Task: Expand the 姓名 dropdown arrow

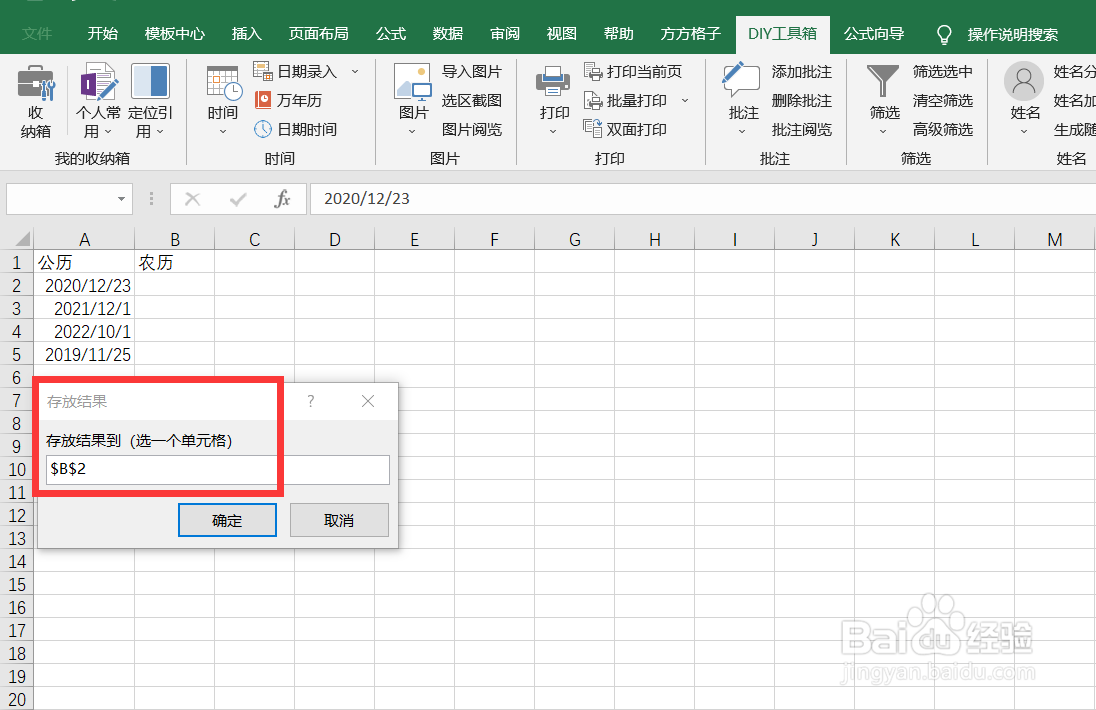Action: 1024,131
